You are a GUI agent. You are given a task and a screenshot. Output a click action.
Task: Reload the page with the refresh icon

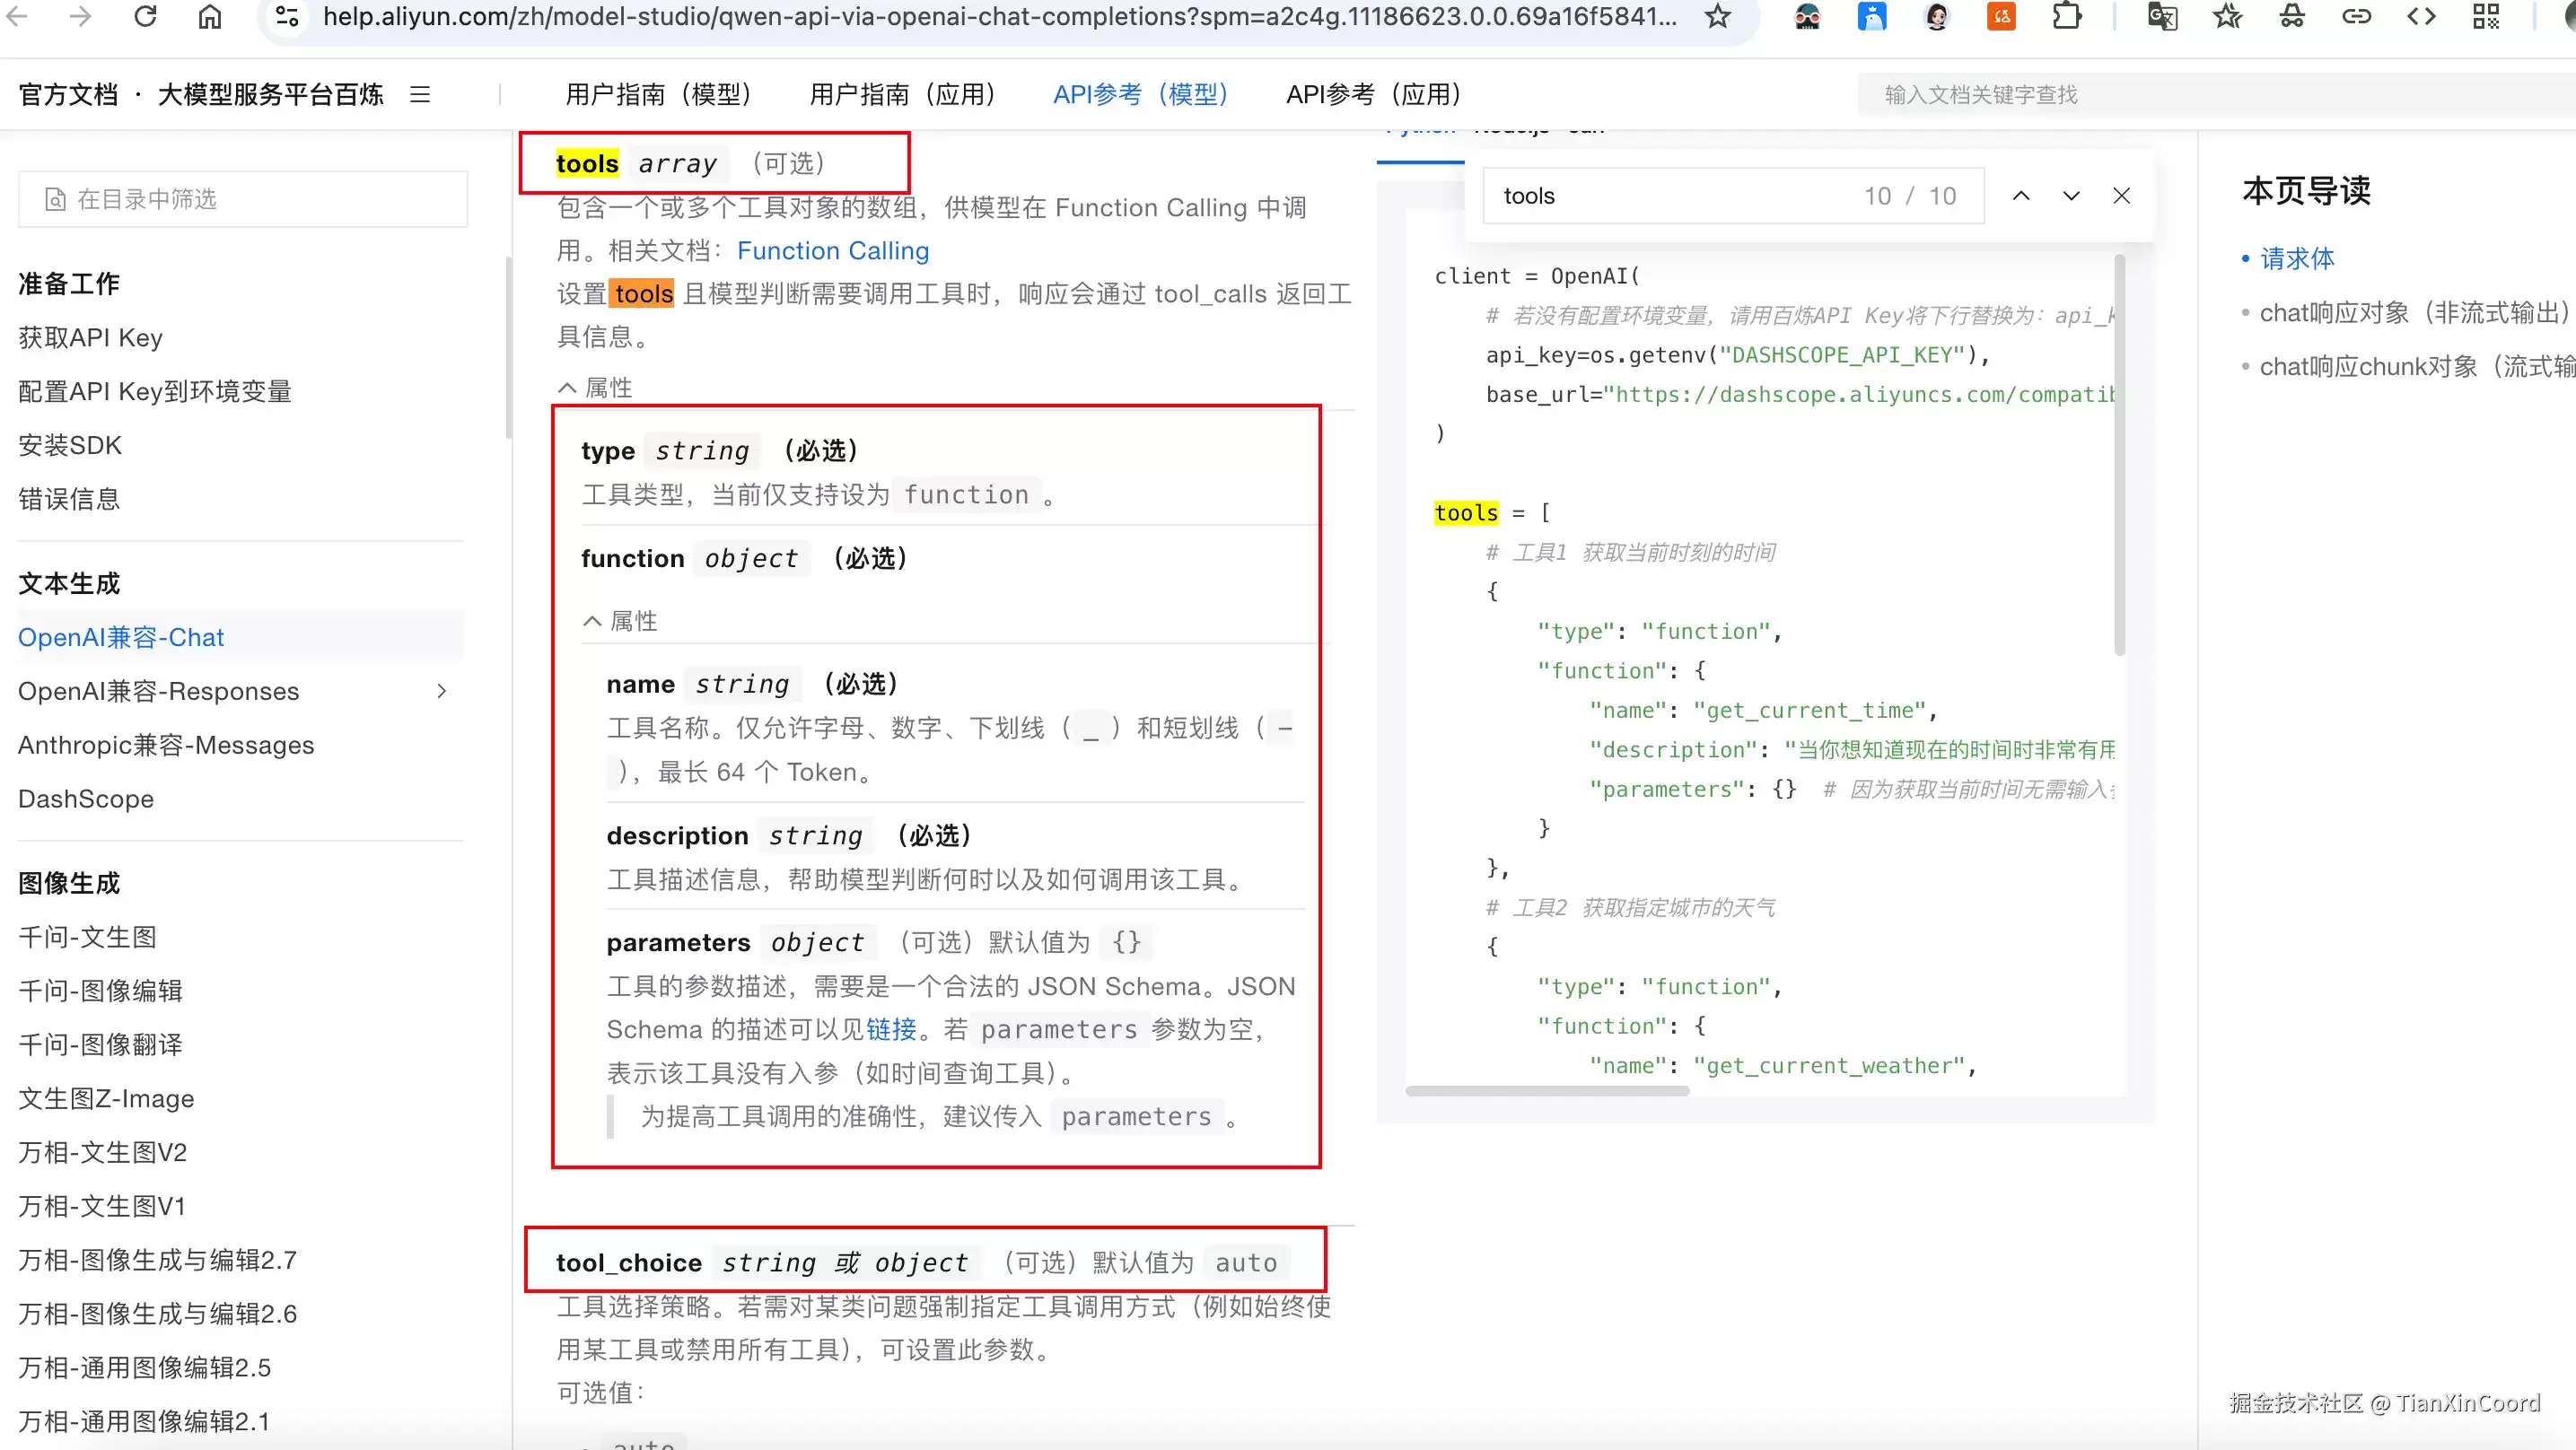146,16
